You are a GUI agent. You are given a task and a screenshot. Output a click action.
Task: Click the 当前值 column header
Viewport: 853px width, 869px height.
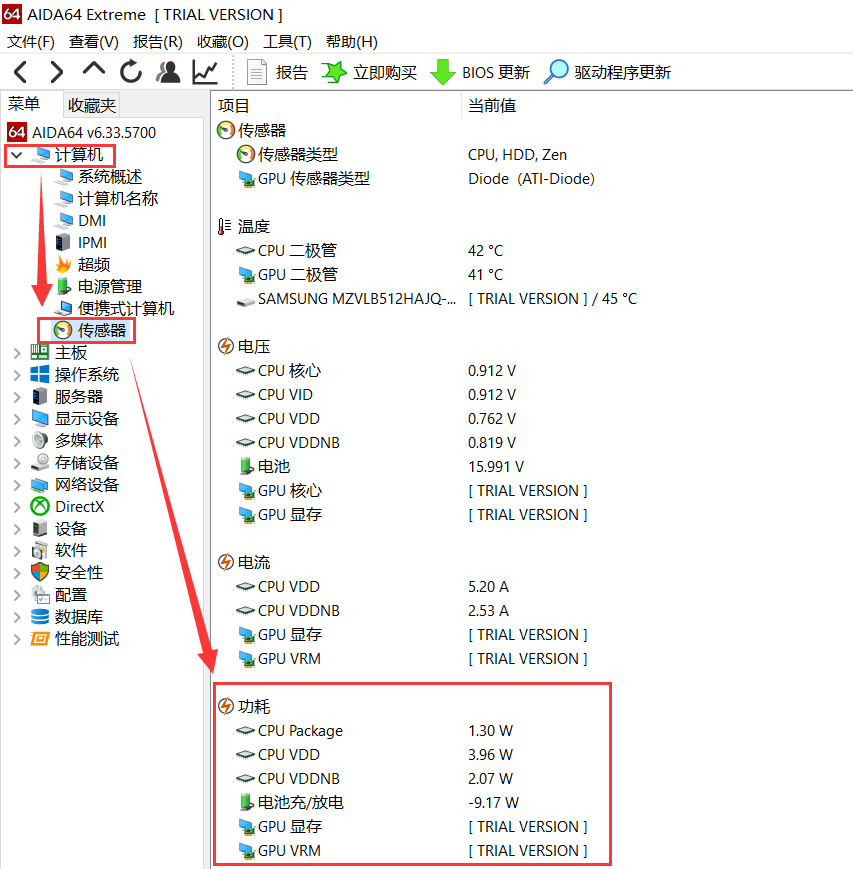[x=492, y=105]
